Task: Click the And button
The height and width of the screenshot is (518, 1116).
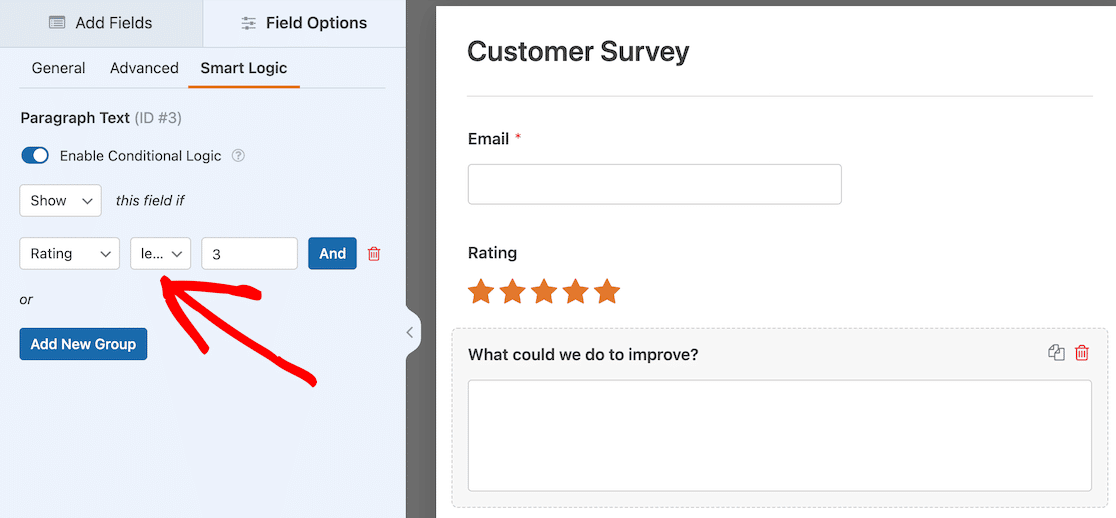Action: click(x=332, y=254)
